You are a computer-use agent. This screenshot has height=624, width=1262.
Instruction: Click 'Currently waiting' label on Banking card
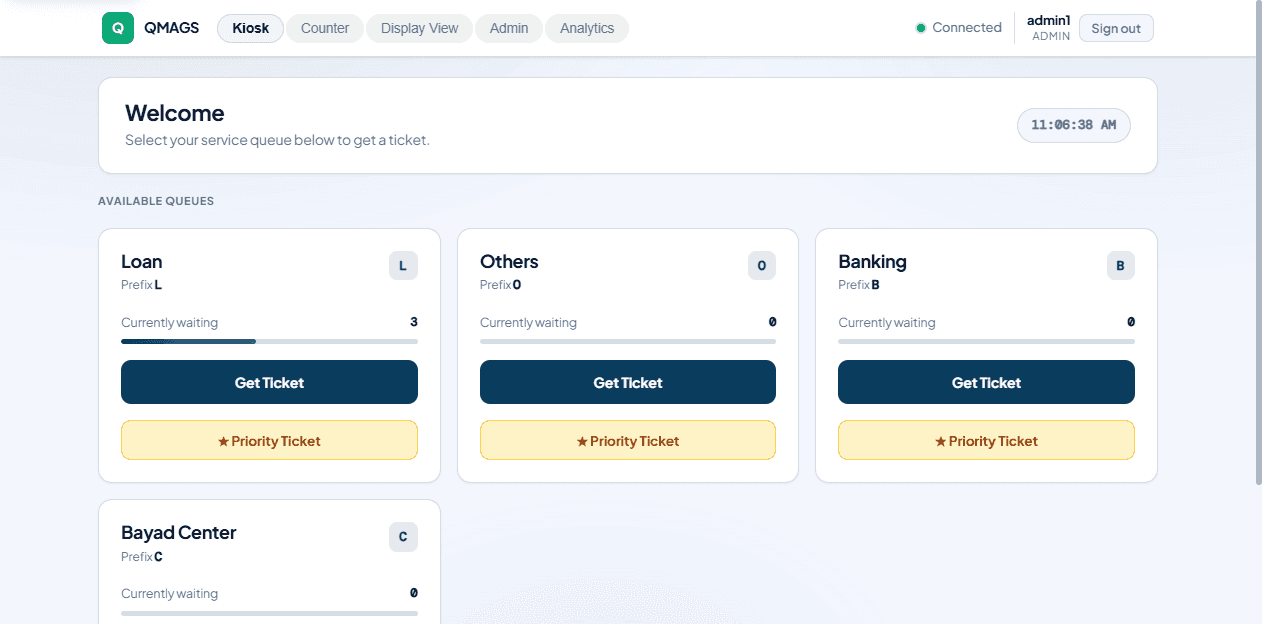[x=887, y=322]
